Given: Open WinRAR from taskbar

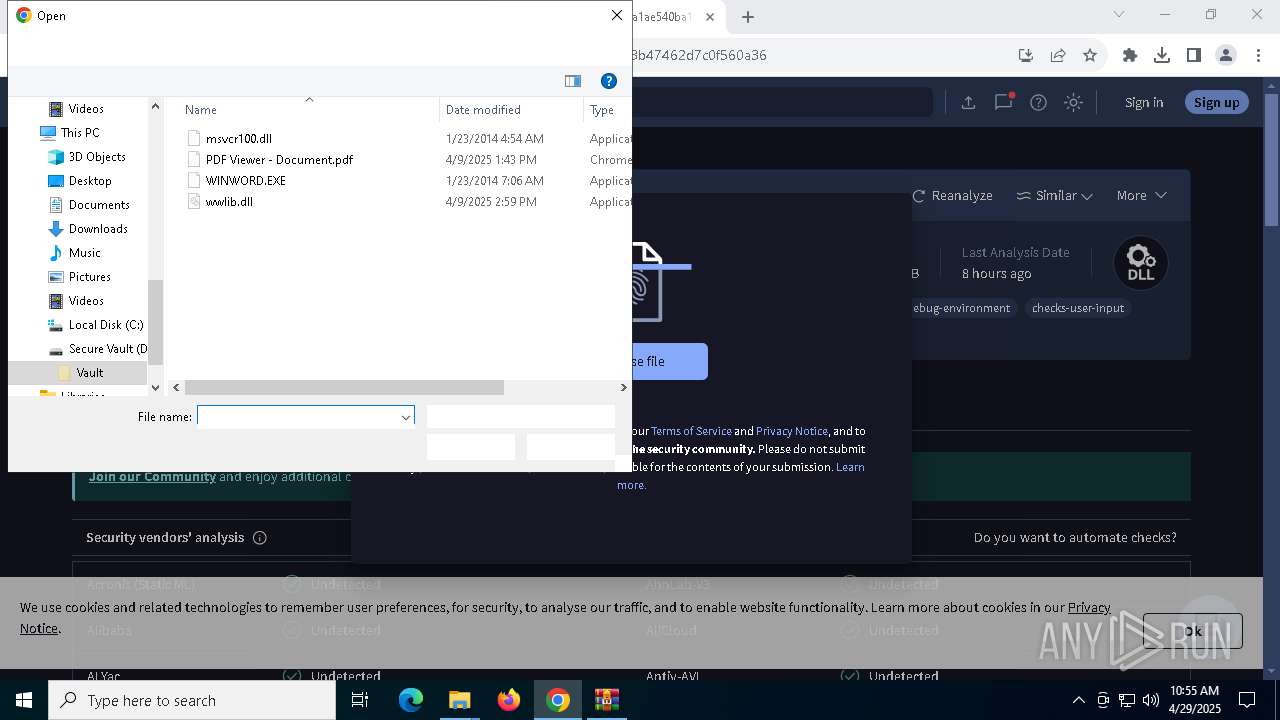Looking at the screenshot, I should [606, 700].
